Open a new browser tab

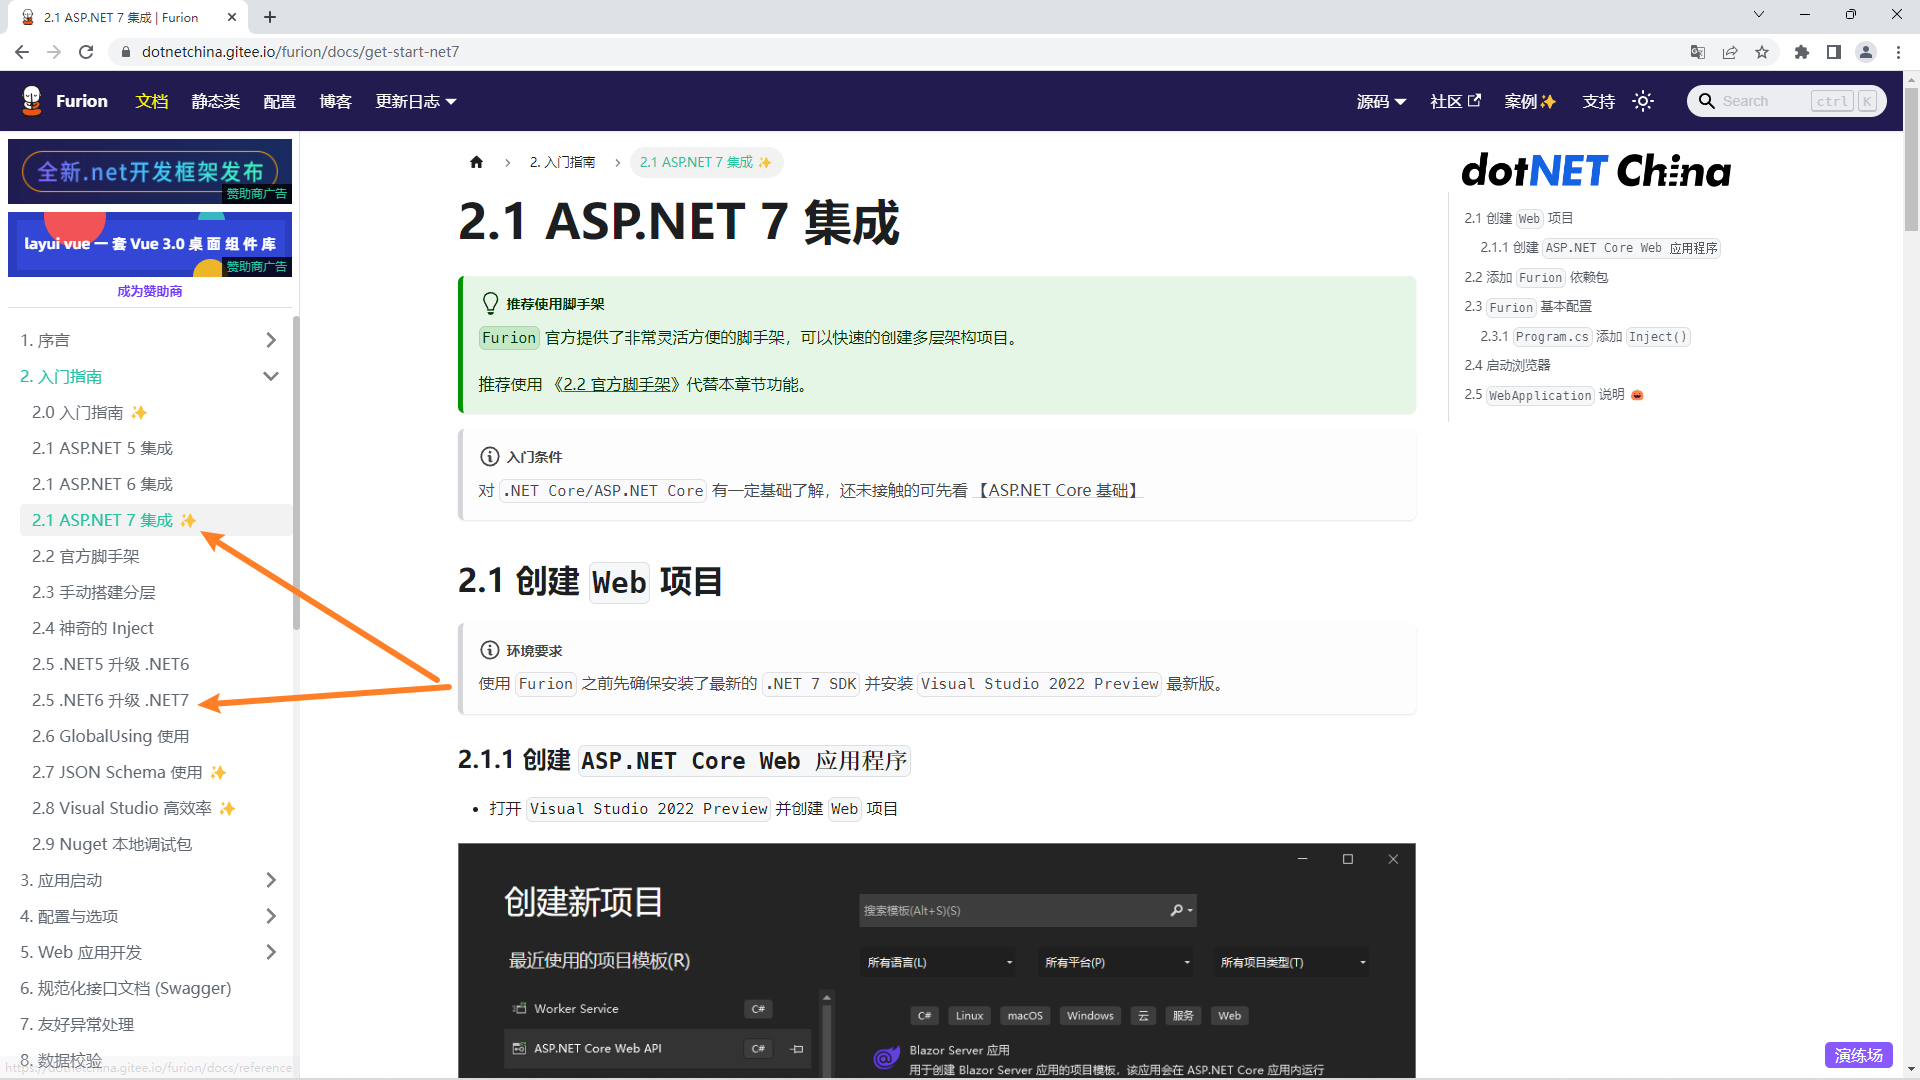pyautogui.click(x=270, y=17)
